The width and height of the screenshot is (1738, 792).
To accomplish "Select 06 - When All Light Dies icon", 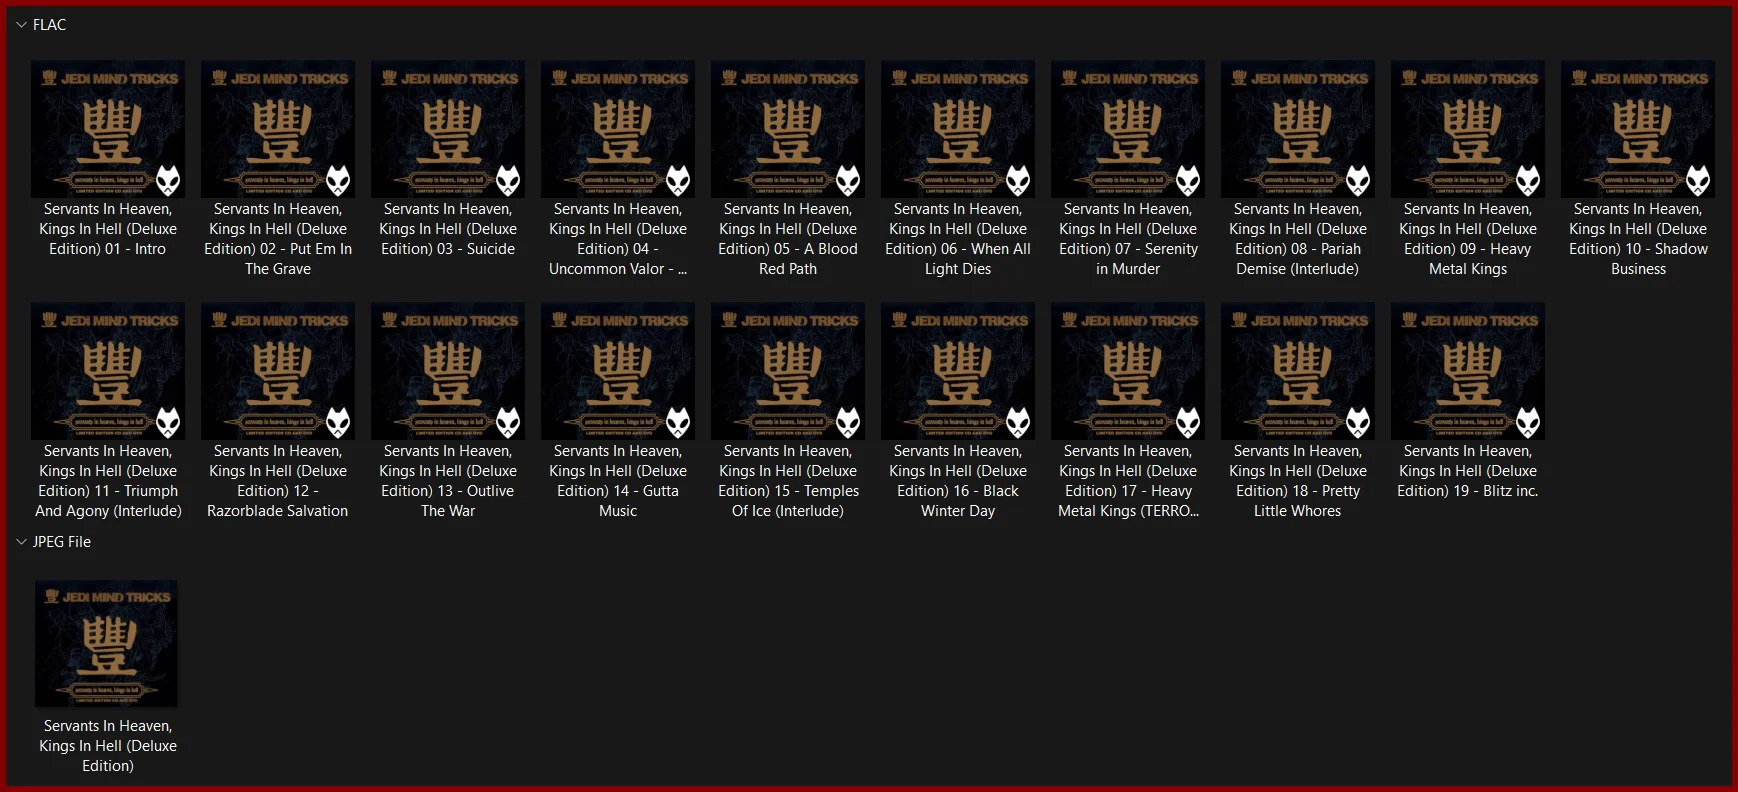I will (x=958, y=129).
